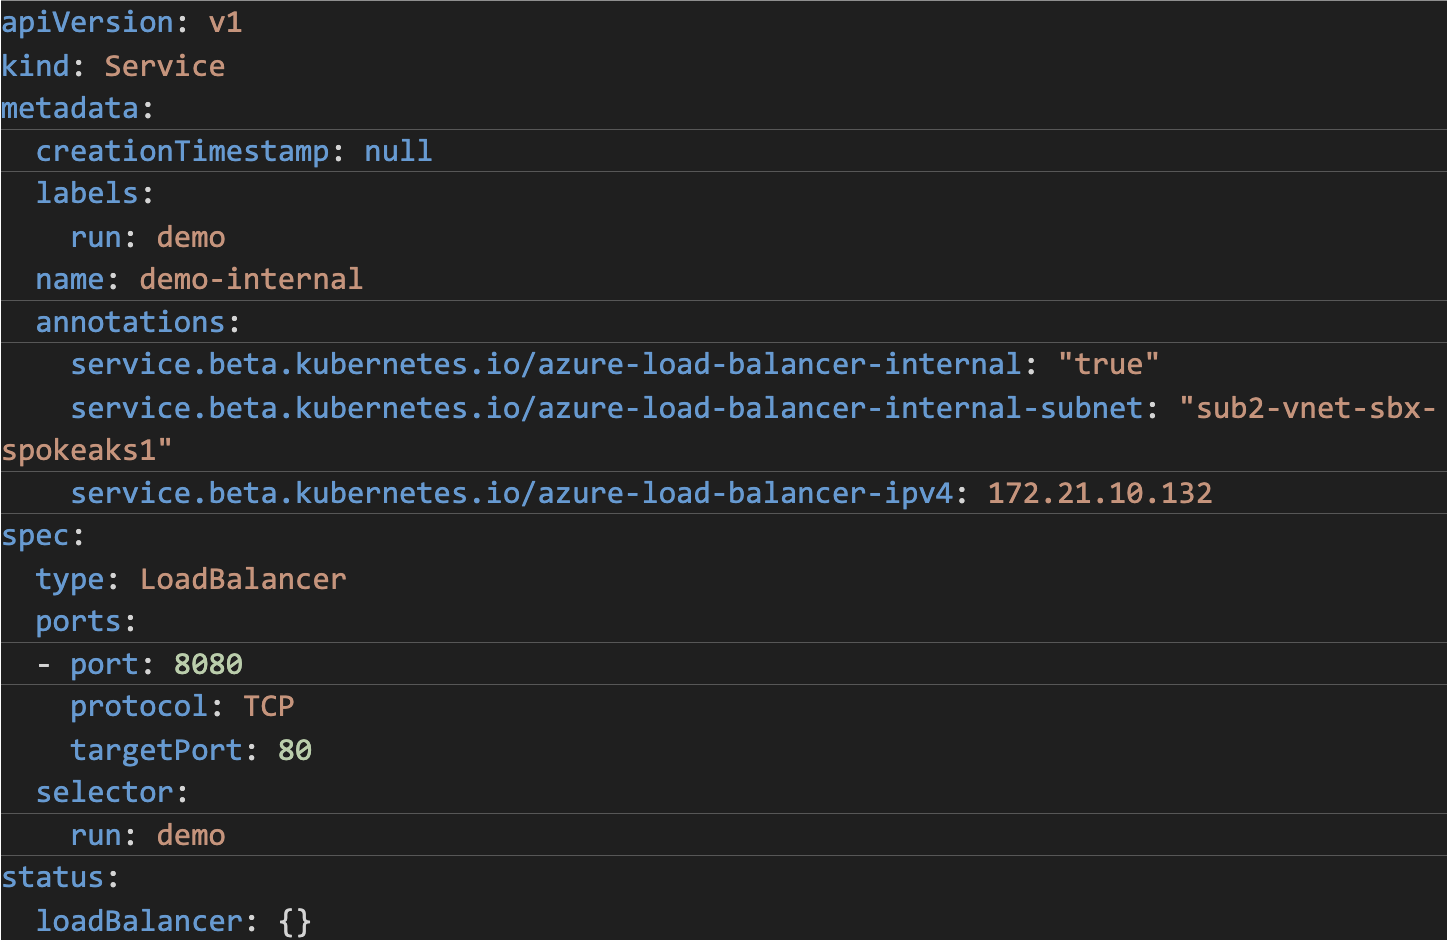Click the spec key
The image size is (1448, 940).
(x=37, y=536)
